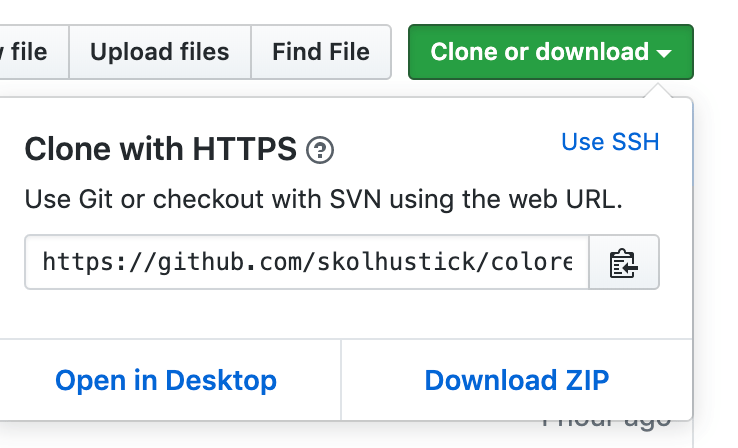Collapse the green Clone or download menu
Image resolution: width=738 pixels, height=448 pixels.
551,52
